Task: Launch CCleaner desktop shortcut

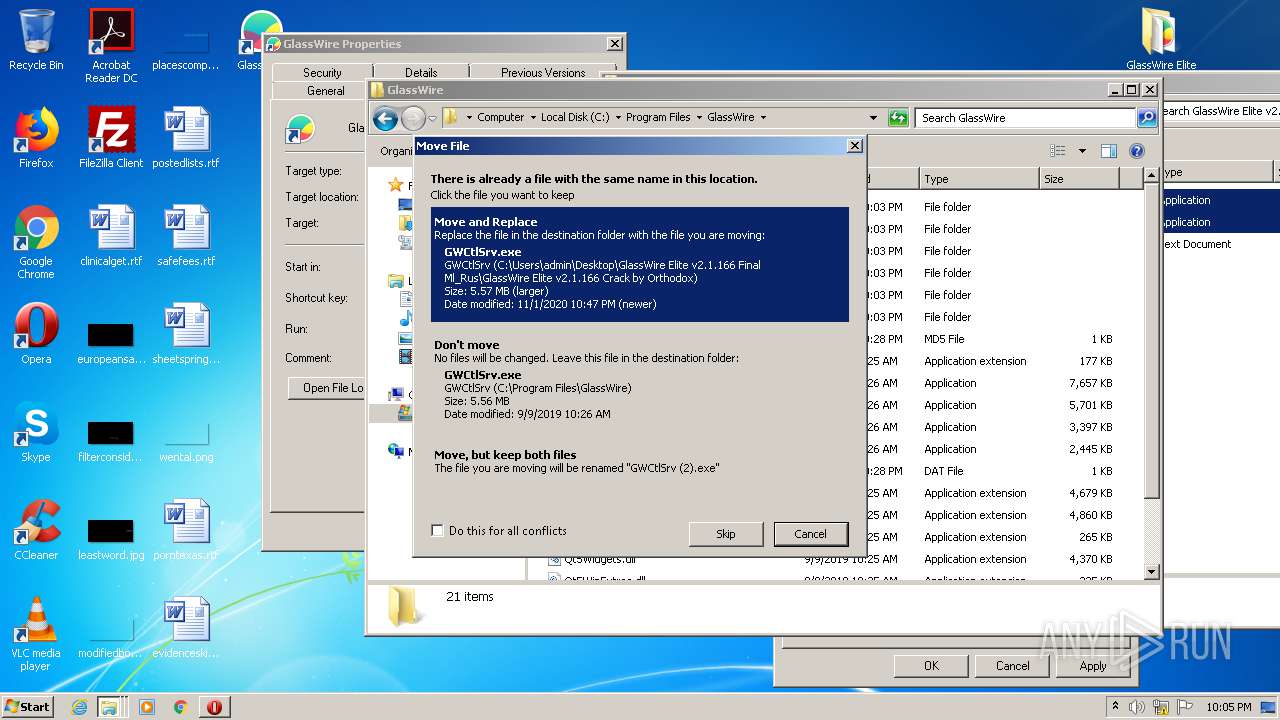Action: 36,530
